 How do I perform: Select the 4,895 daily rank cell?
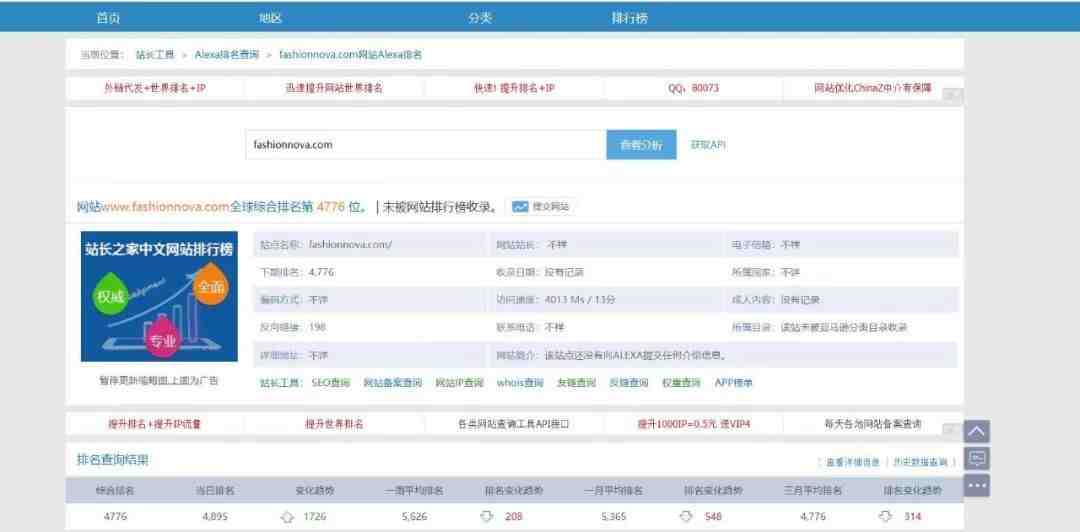click(x=215, y=517)
